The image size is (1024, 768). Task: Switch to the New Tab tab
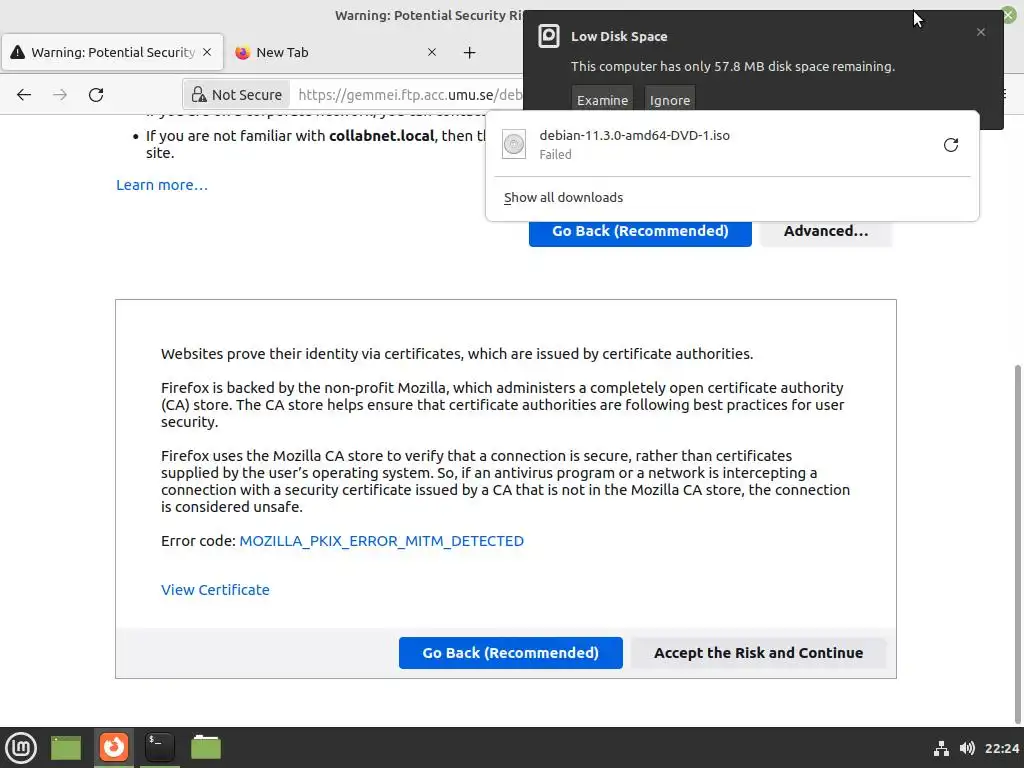pyautogui.click(x=337, y=52)
